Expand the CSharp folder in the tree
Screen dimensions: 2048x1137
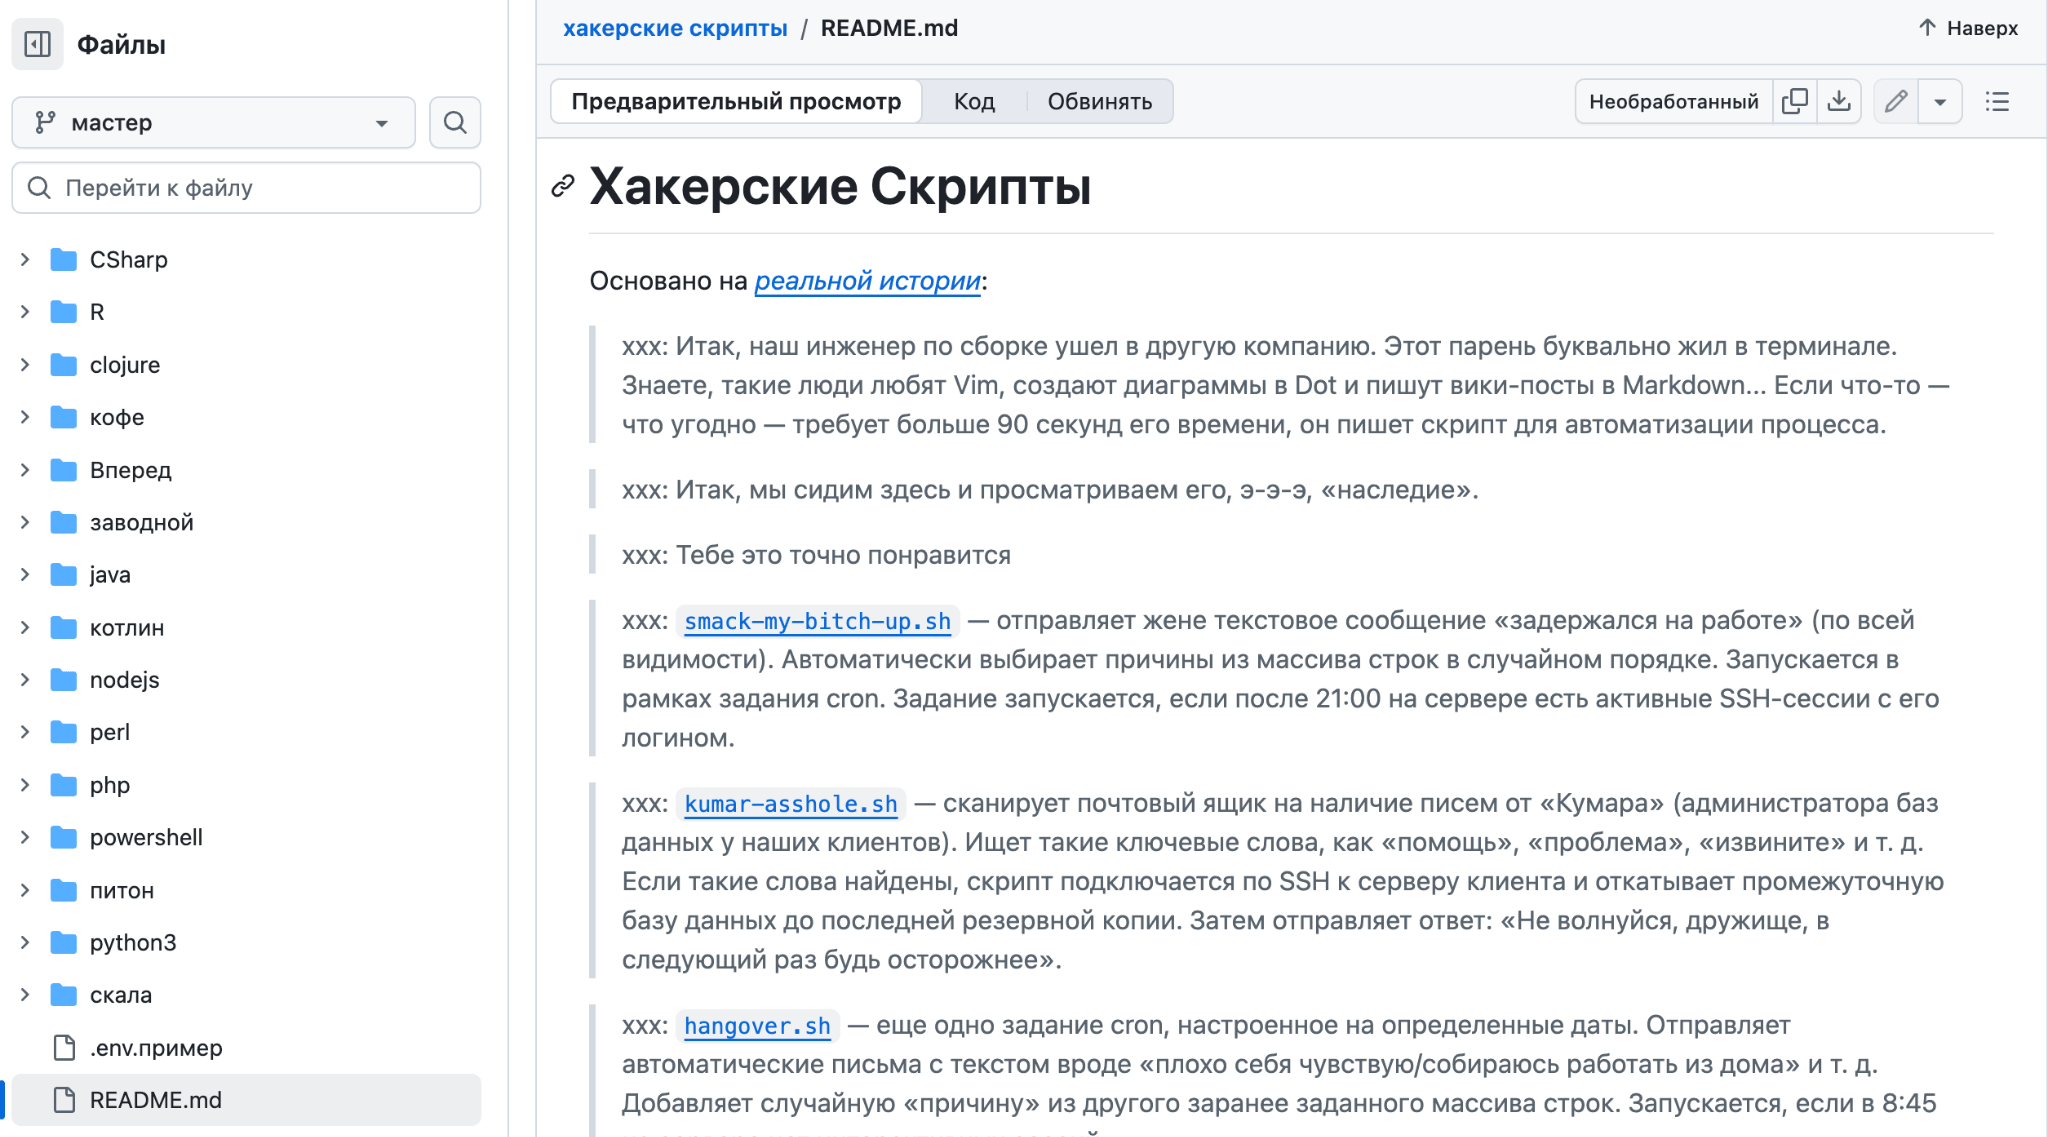24,259
